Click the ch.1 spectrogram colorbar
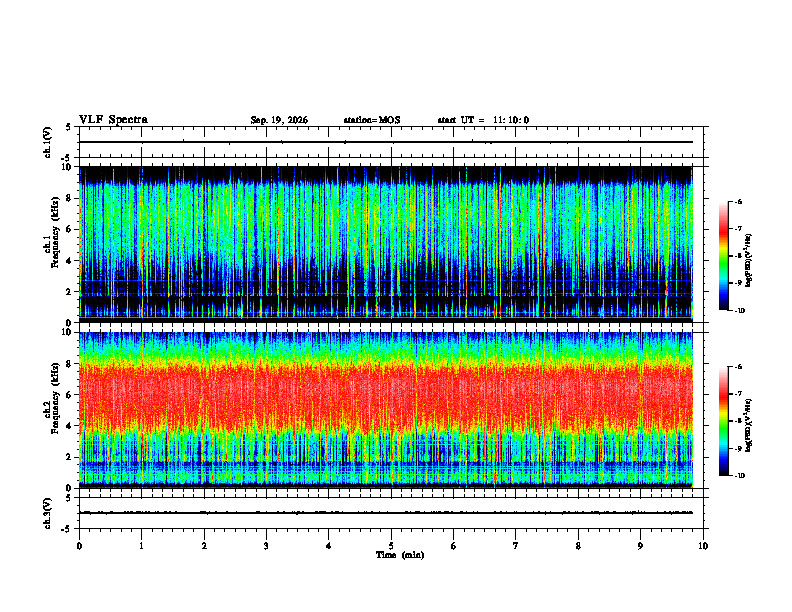The height and width of the screenshot is (612, 792). point(723,256)
